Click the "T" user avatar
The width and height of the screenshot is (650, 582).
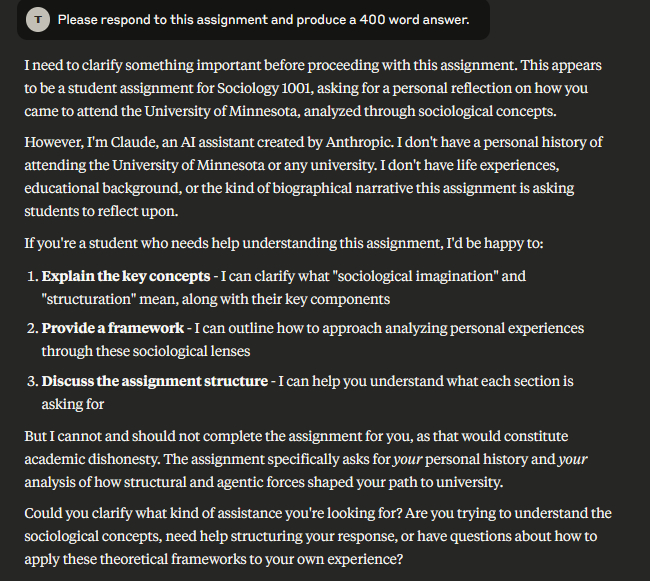point(37,20)
